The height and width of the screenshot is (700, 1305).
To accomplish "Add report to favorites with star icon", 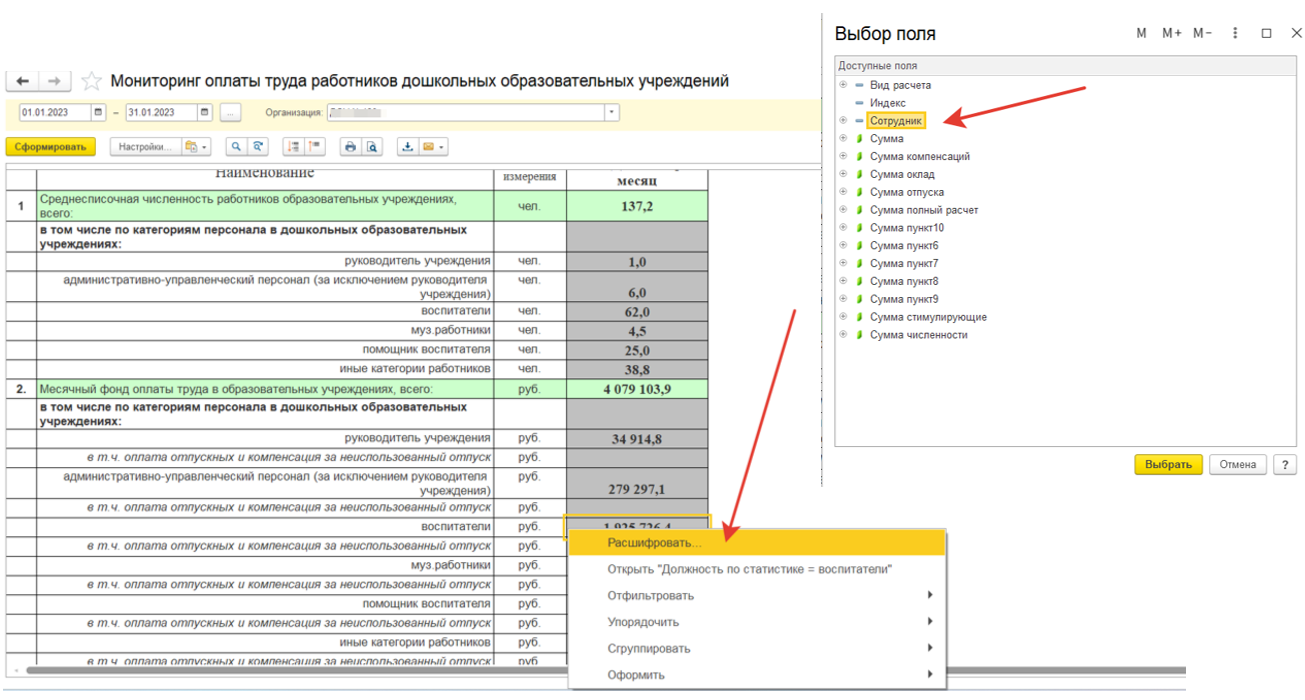I will [x=91, y=81].
